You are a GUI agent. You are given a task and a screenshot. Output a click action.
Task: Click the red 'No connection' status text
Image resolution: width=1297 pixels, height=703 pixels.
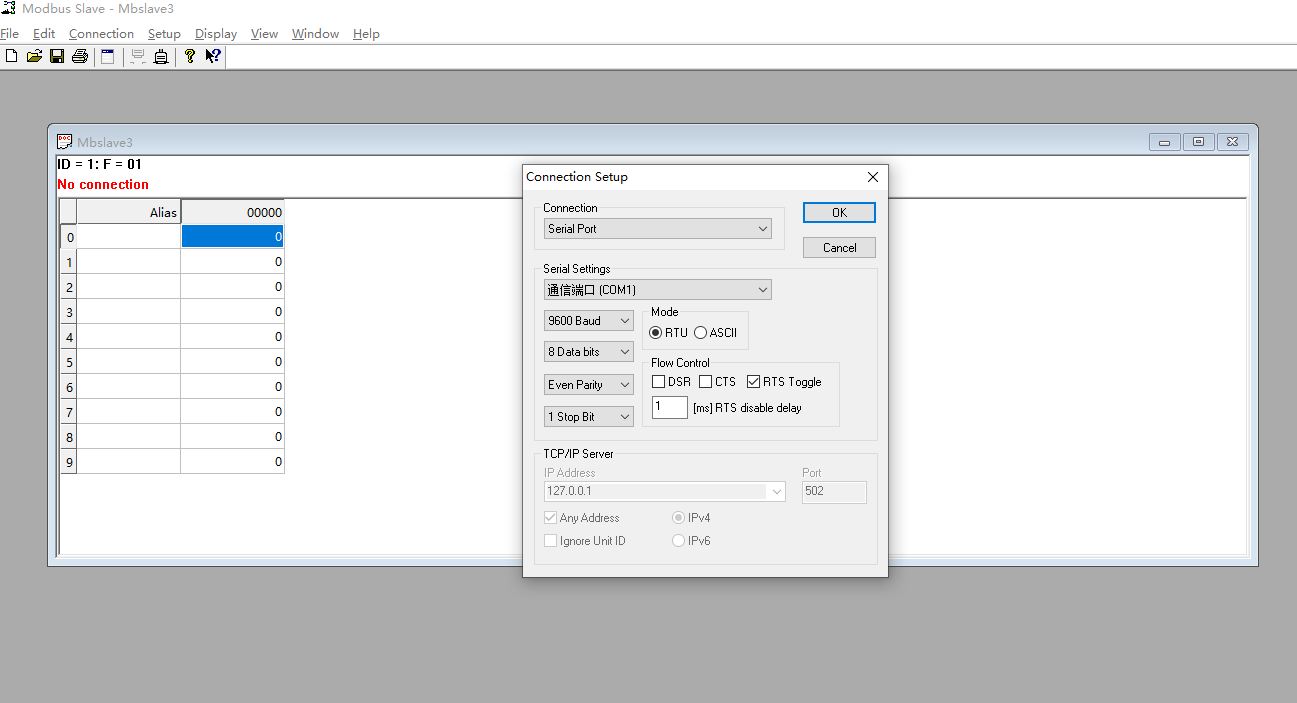pyautogui.click(x=103, y=184)
